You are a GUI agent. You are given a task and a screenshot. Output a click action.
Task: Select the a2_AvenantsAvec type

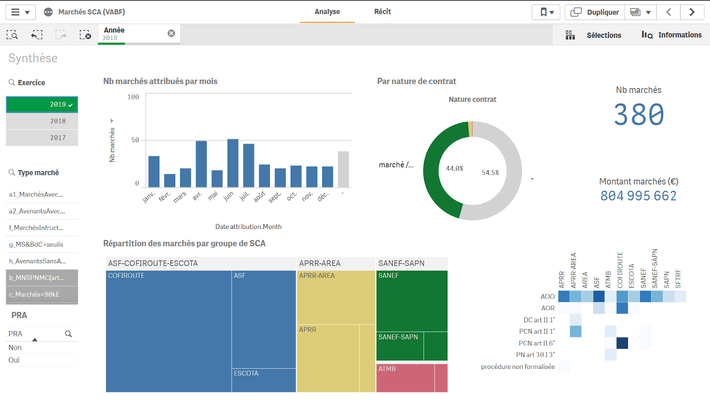[42, 211]
